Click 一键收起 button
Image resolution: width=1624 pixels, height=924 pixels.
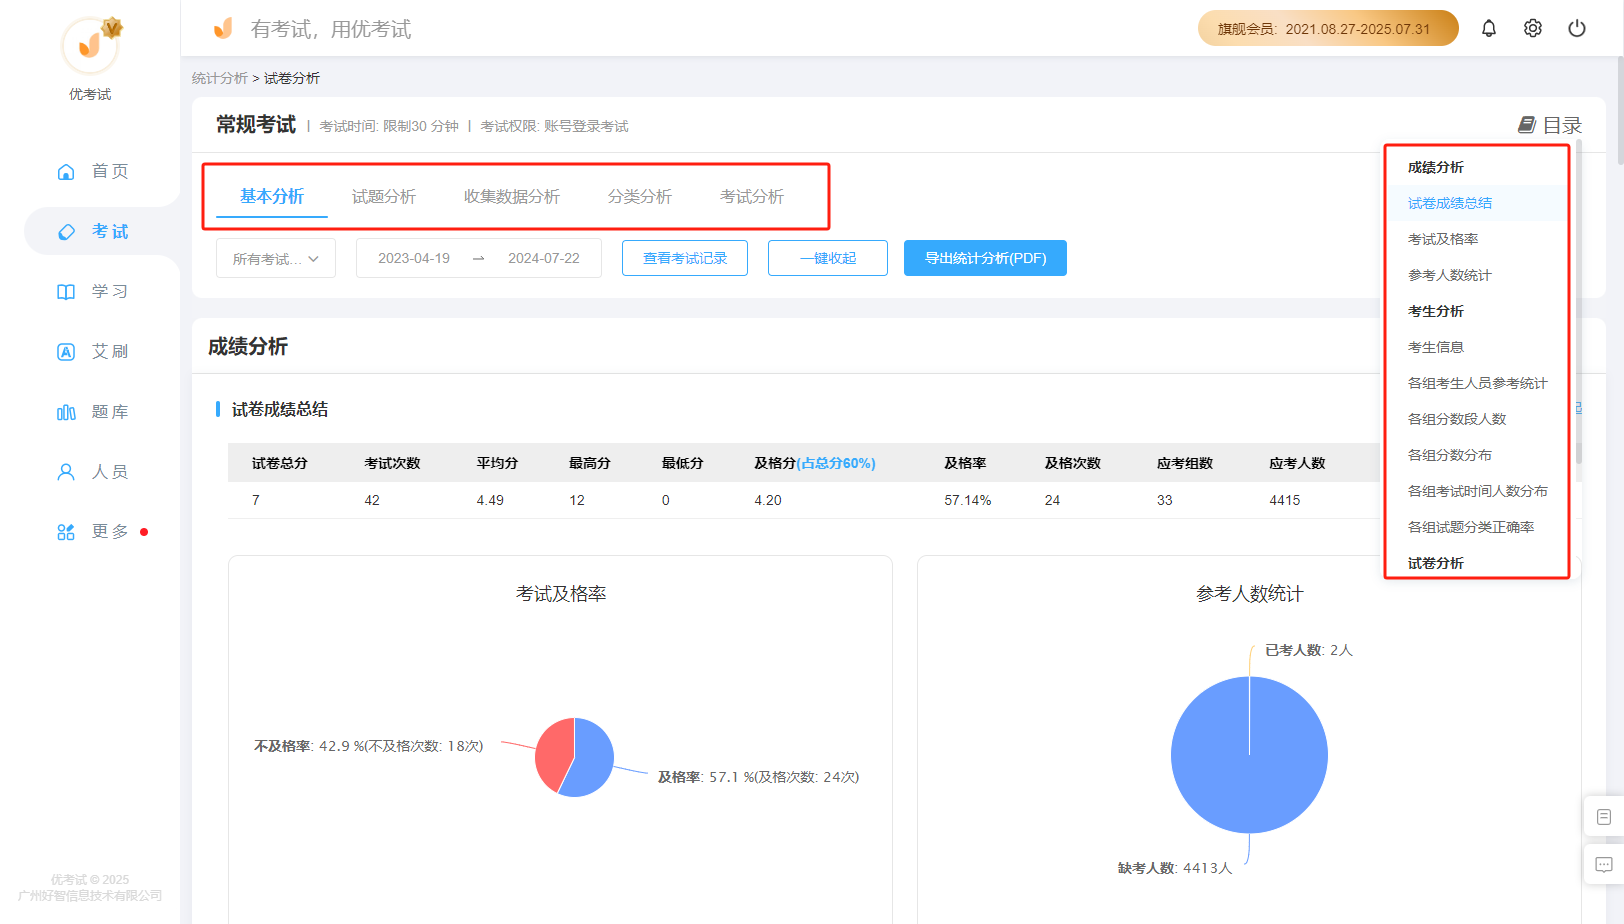[828, 258]
